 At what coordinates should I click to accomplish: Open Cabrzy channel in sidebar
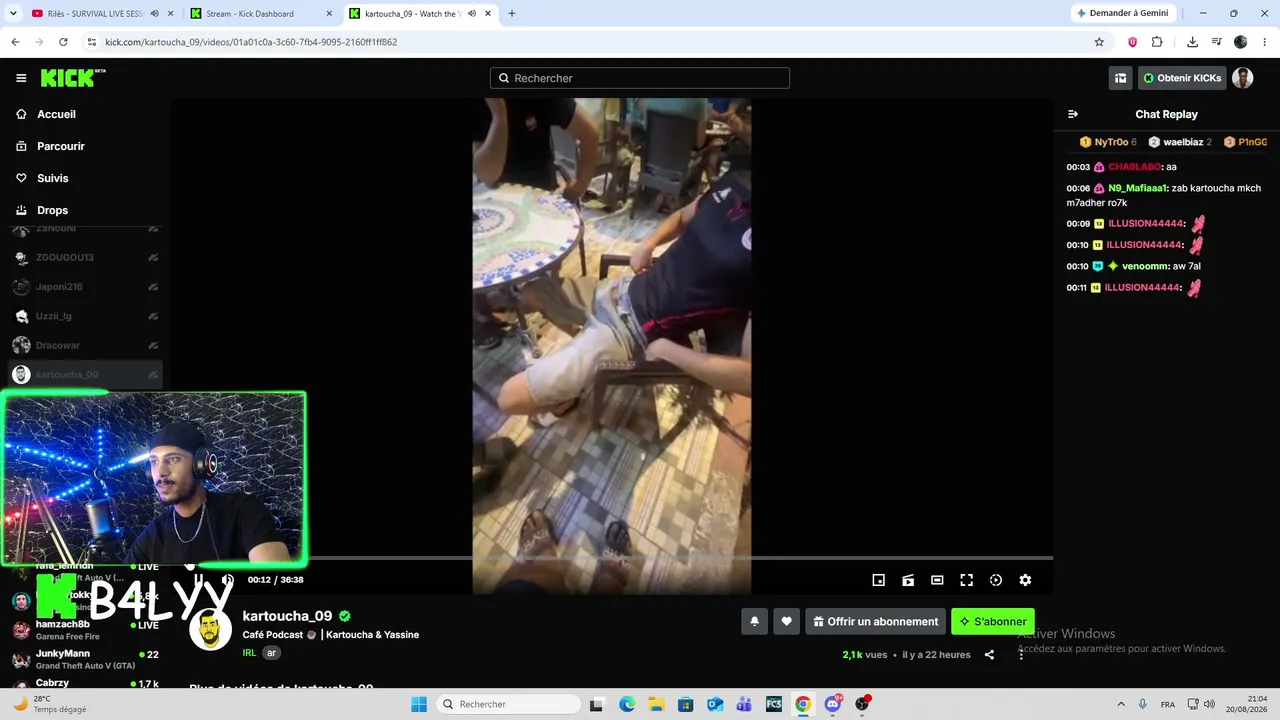[85, 684]
